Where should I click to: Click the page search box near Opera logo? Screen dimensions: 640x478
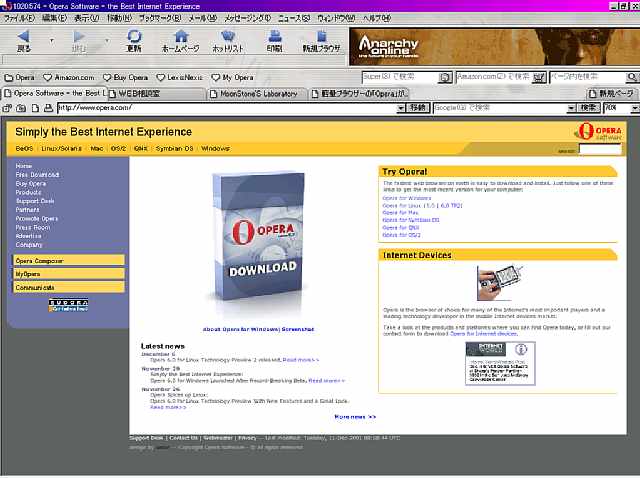[x=600, y=150]
